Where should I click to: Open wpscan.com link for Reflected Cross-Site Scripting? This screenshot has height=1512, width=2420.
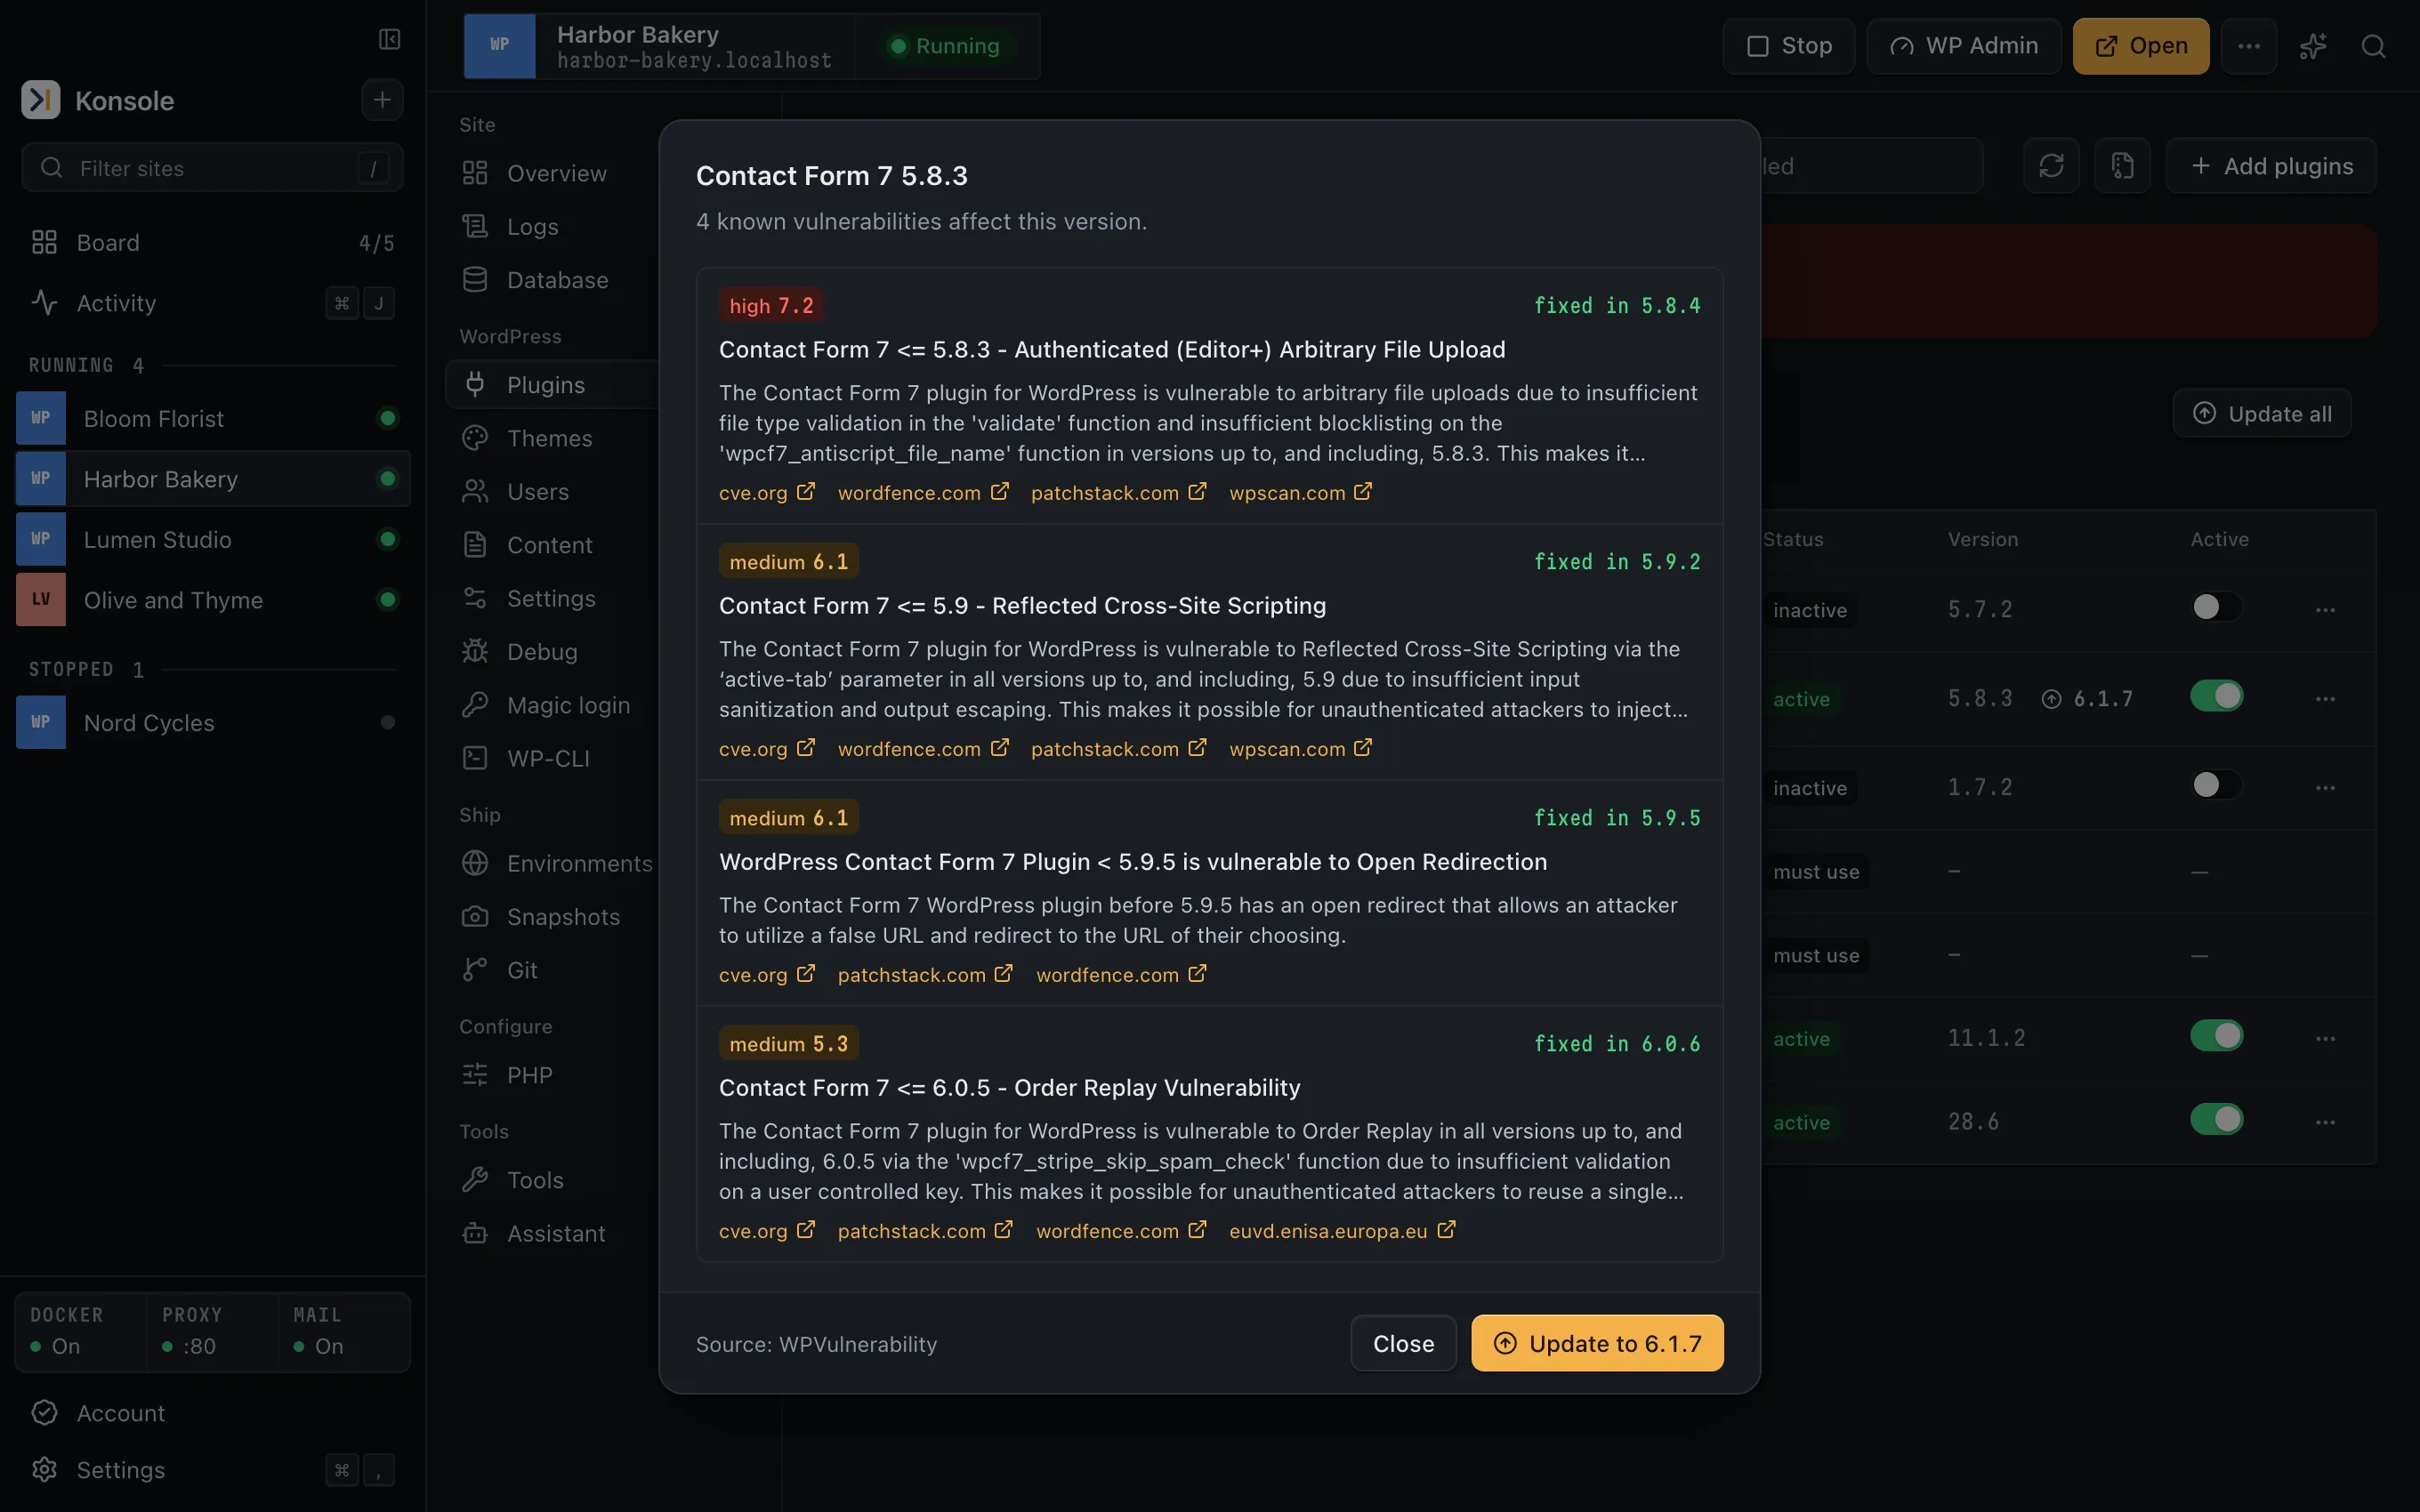[x=1300, y=749]
